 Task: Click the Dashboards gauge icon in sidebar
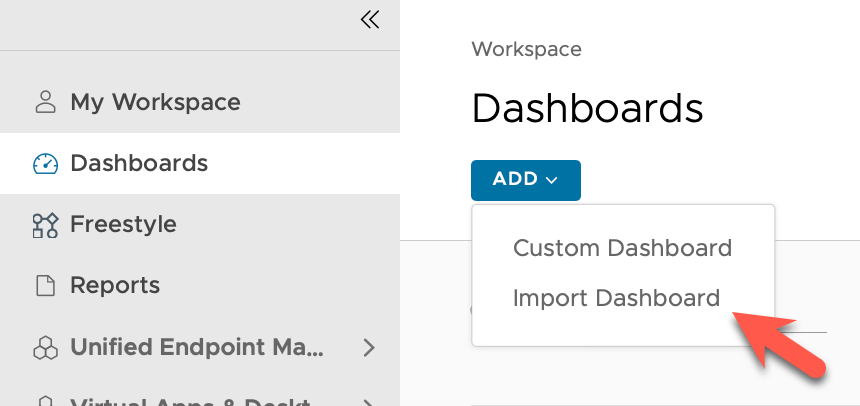(45, 163)
